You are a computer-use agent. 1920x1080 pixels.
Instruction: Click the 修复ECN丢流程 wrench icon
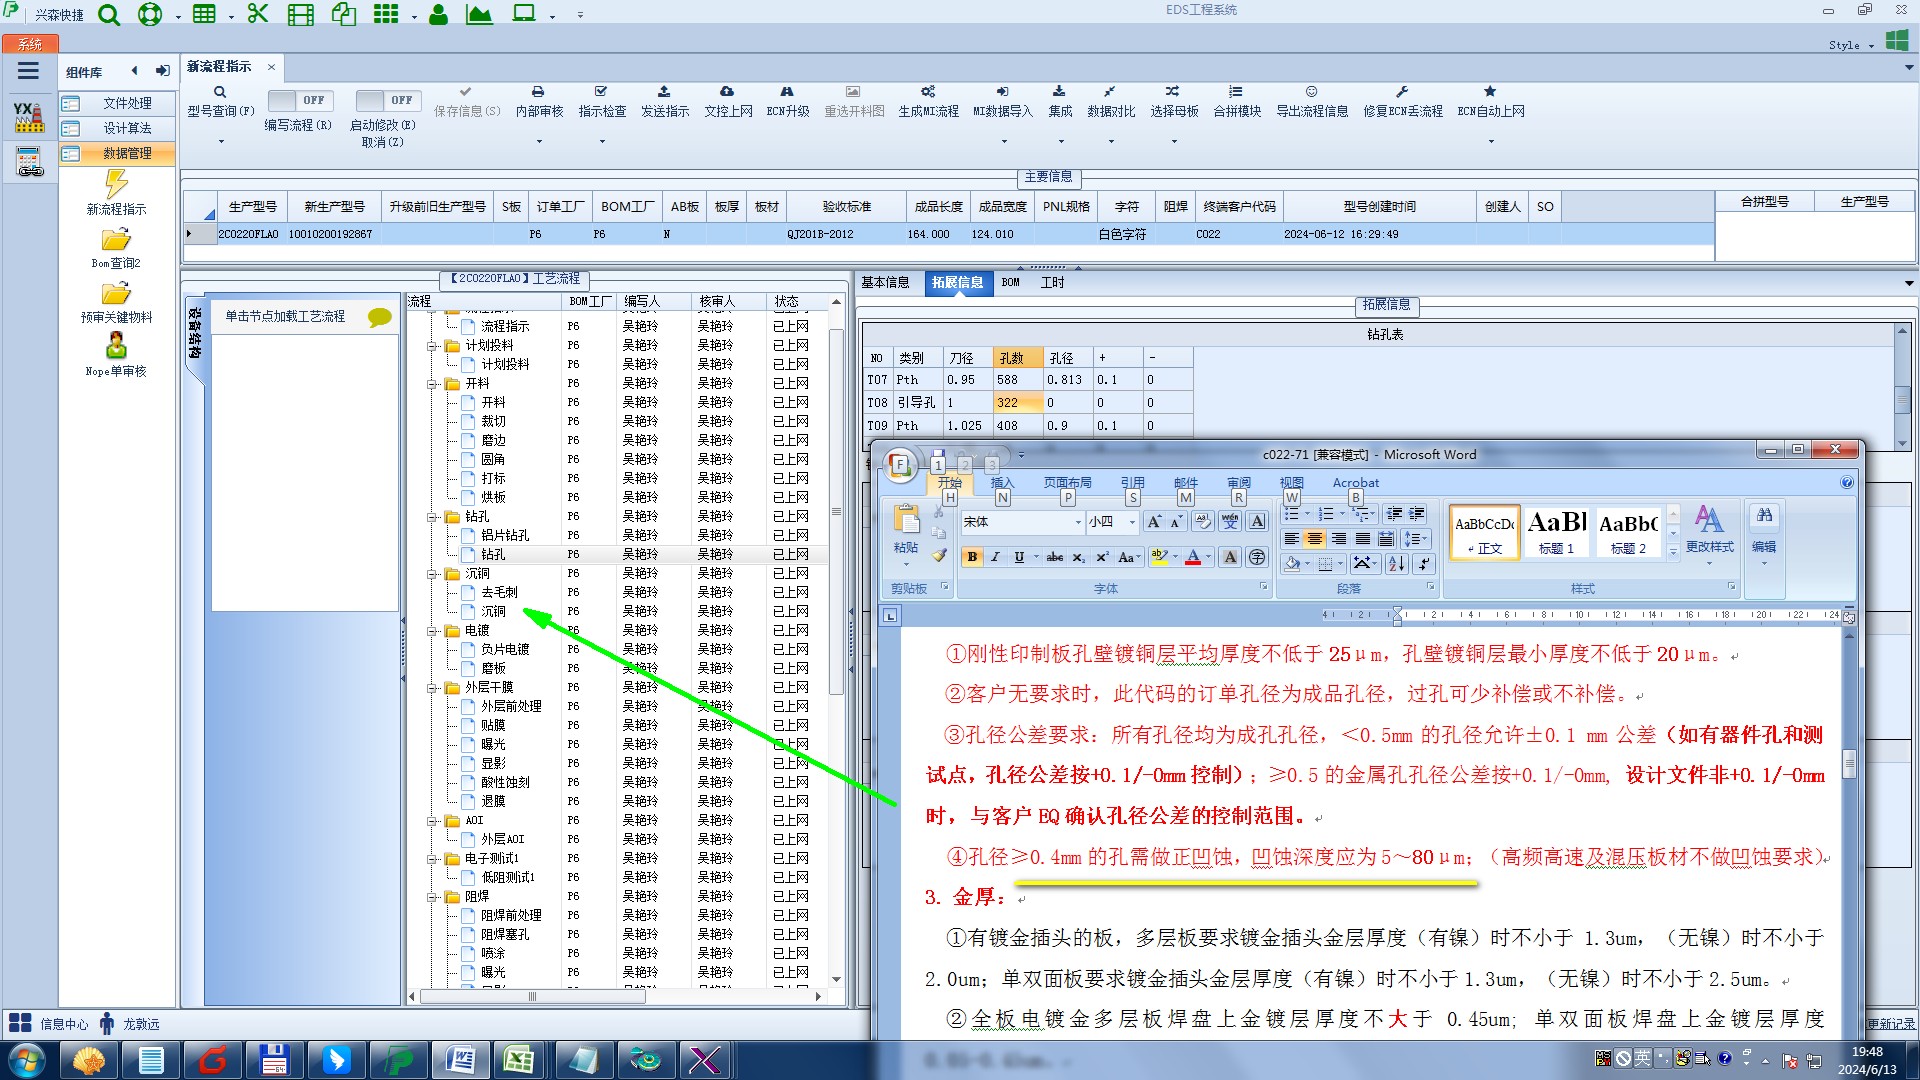pos(1402,92)
